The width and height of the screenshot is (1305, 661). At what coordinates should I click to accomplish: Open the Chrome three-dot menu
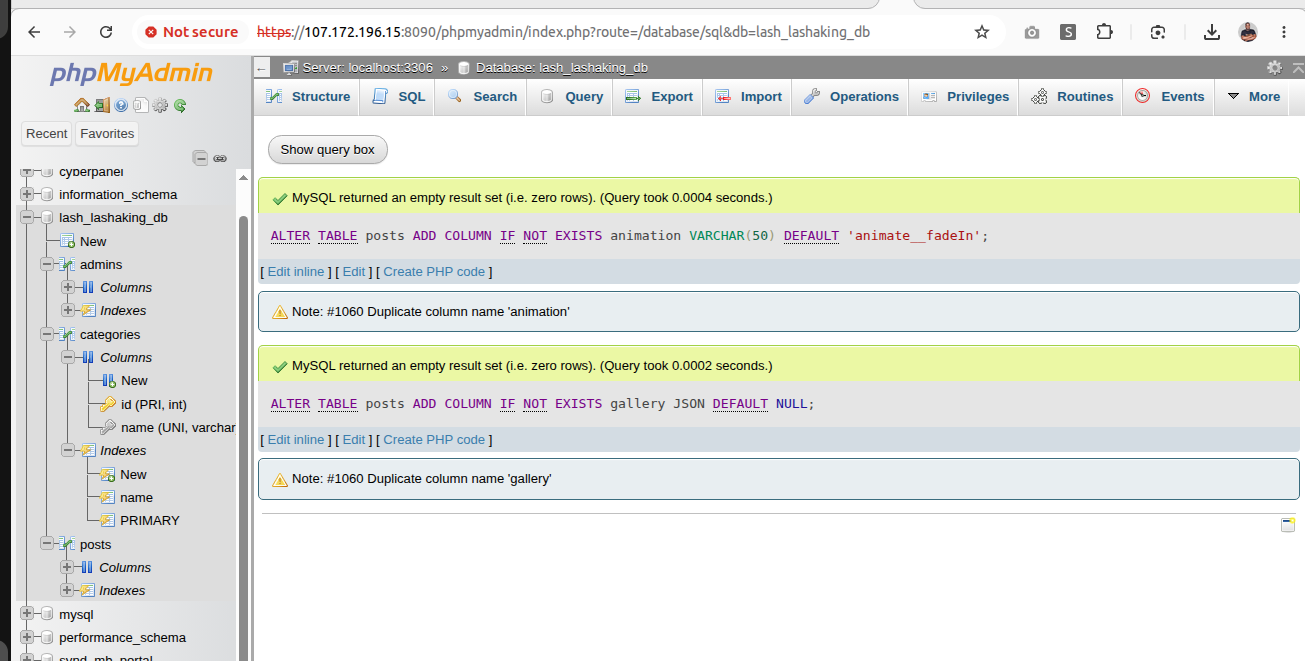point(1284,32)
